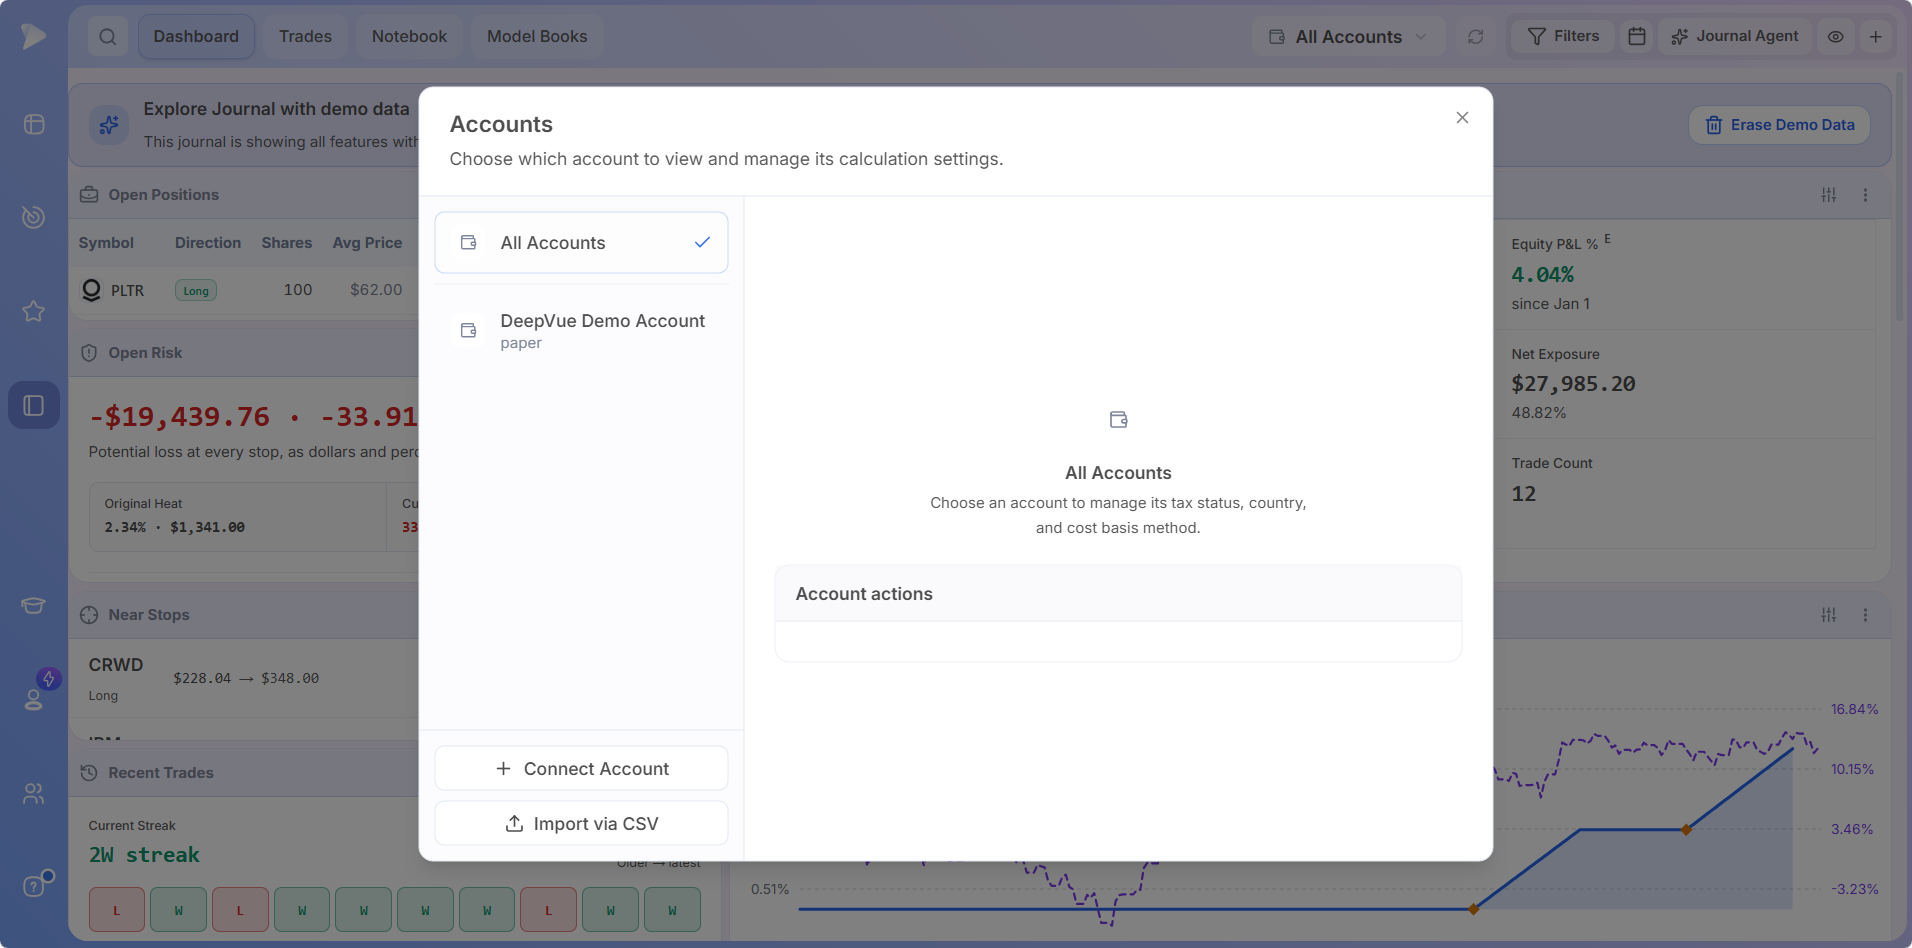Click the refresh sync icon beside All Accounts
Viewport: 1912px width, 948px height.
[1475, 37]
